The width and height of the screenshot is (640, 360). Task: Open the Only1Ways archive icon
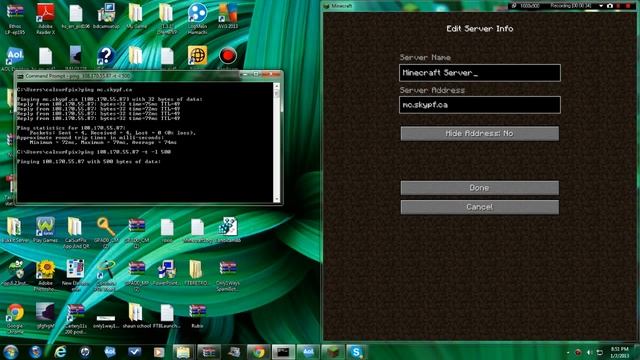pyautogui.click(x=228, y=276)
